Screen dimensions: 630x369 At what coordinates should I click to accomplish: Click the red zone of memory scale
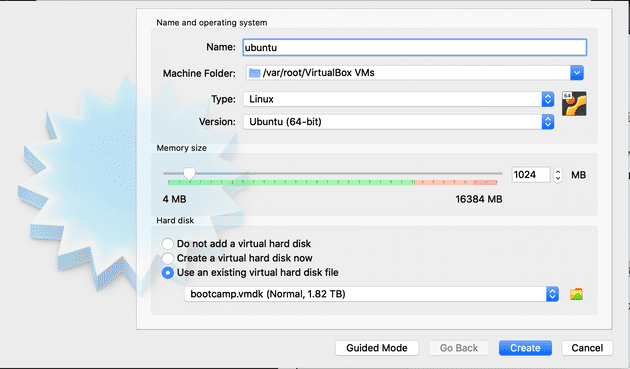456,182
